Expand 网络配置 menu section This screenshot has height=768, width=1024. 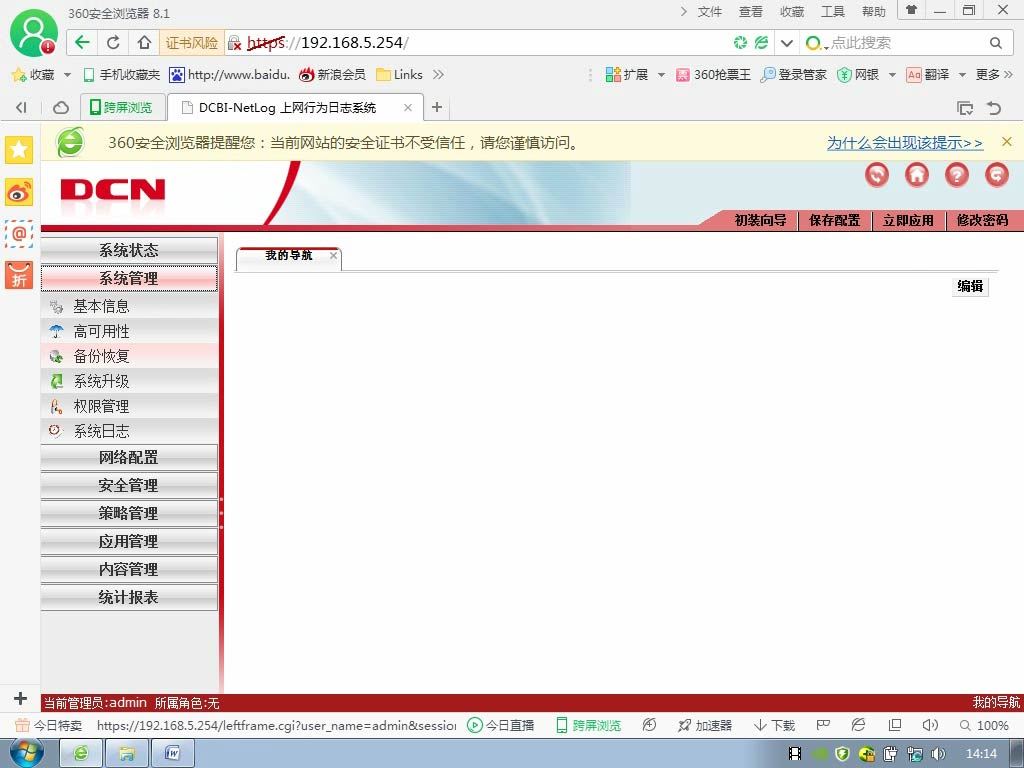point(129,457)
